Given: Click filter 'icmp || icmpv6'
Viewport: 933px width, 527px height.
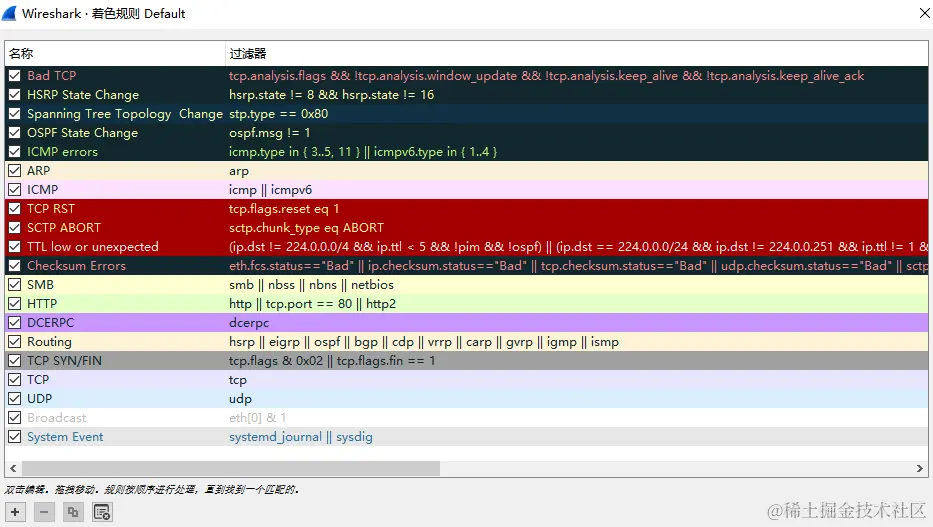Looking at the screenshot, I should [x=270, y=190].
